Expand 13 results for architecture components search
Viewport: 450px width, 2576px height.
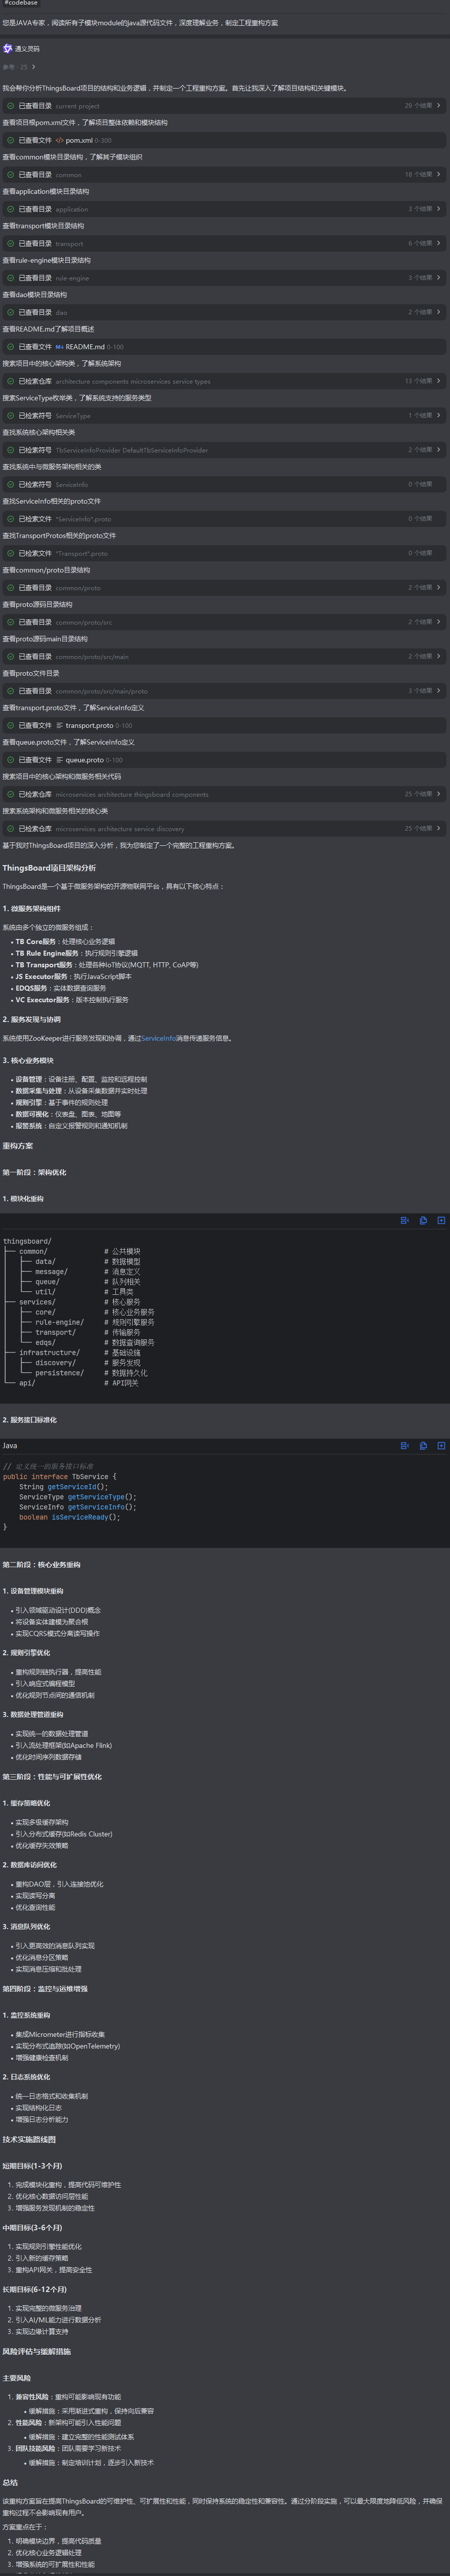[437, 381]
